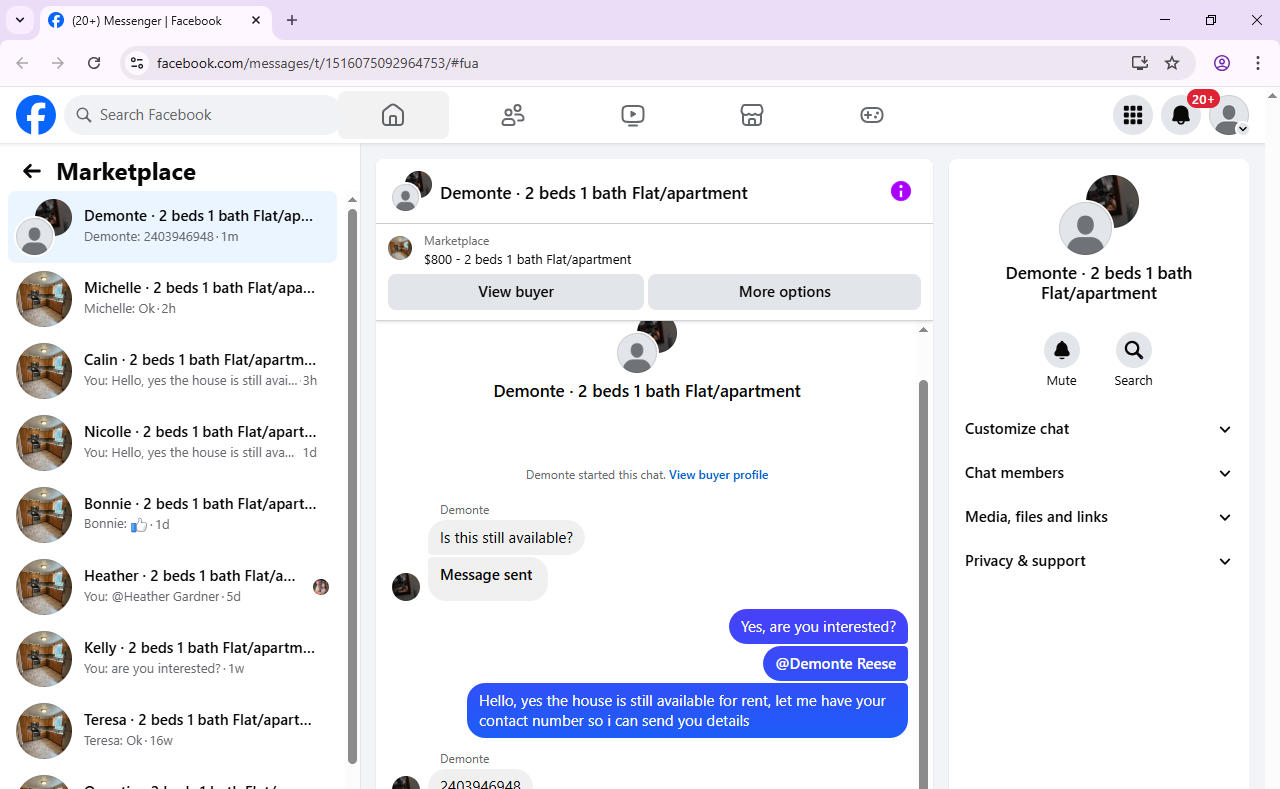
Task: Click the @Demonte Reese mention
Action: point(836,664)
